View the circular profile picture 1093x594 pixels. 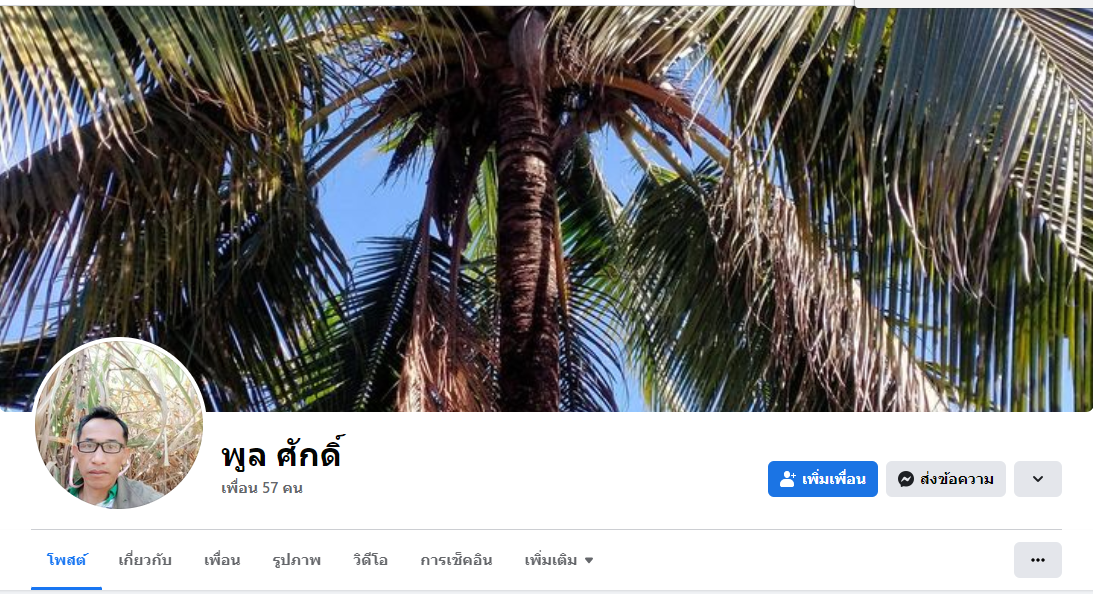(119, 424)
